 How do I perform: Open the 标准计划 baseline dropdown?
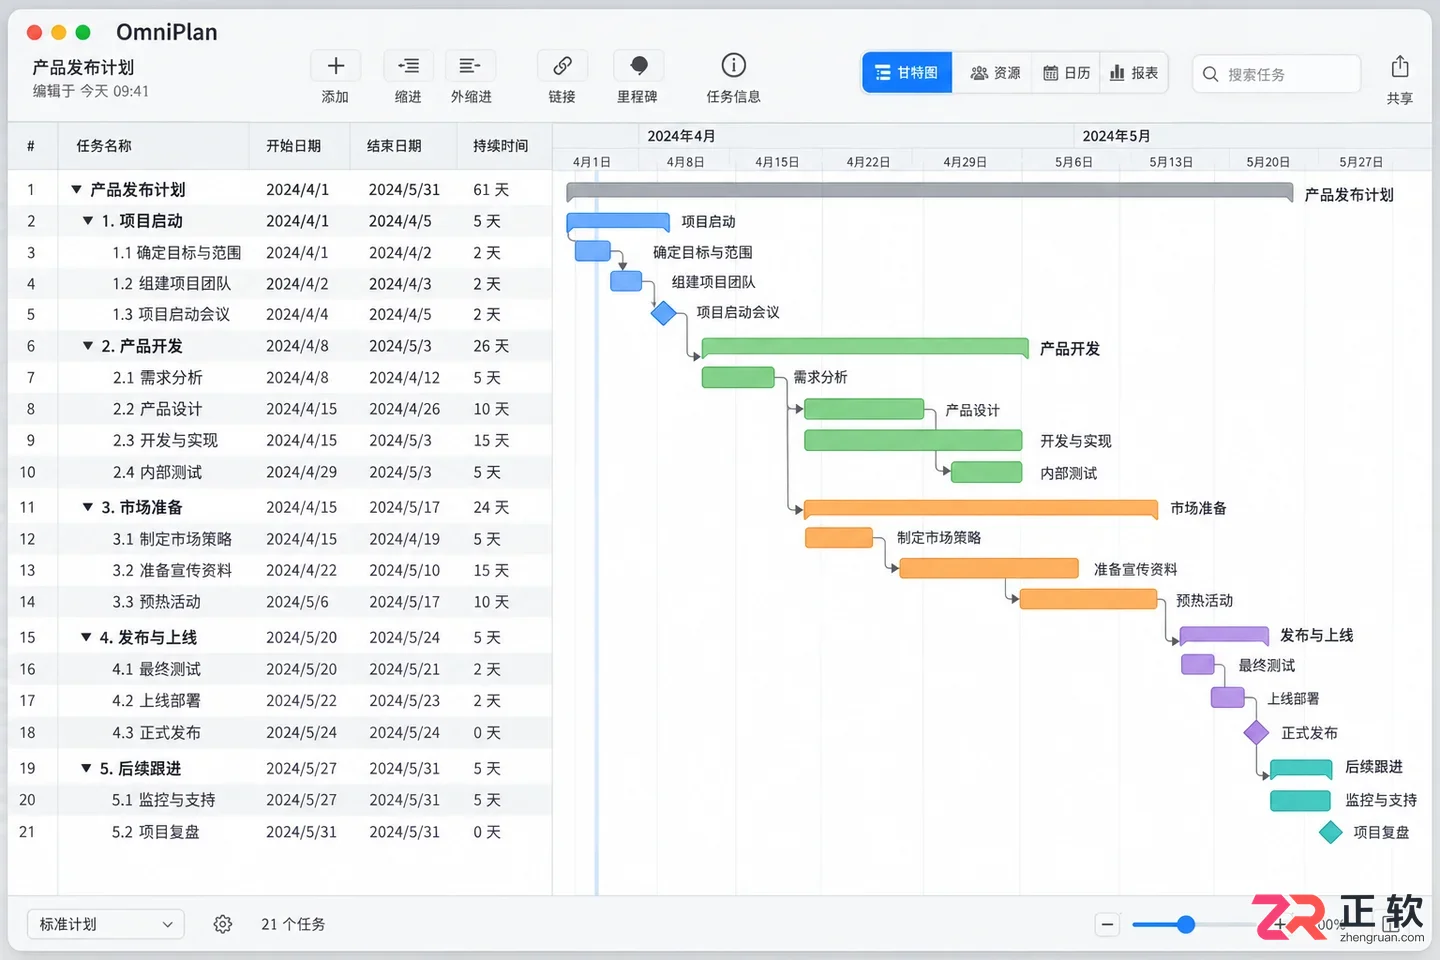click(x=105, y=924)
